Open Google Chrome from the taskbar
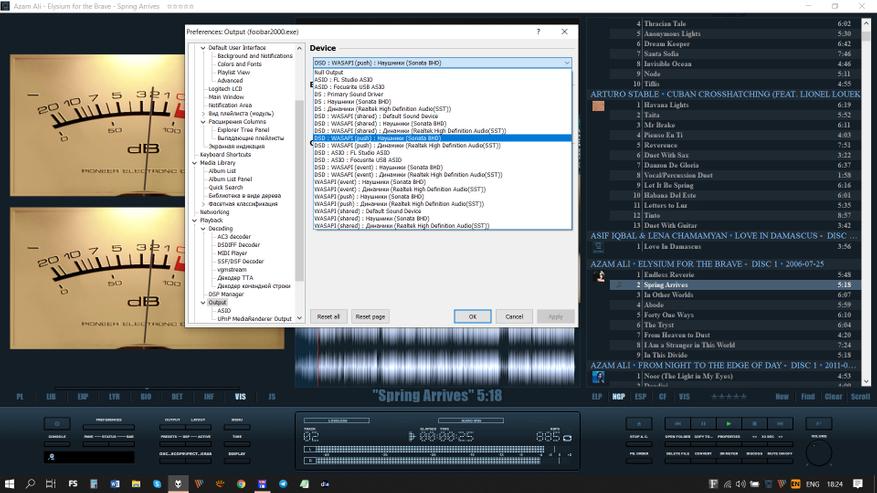Viewport: 877px width, 493px height. [241, 483]
